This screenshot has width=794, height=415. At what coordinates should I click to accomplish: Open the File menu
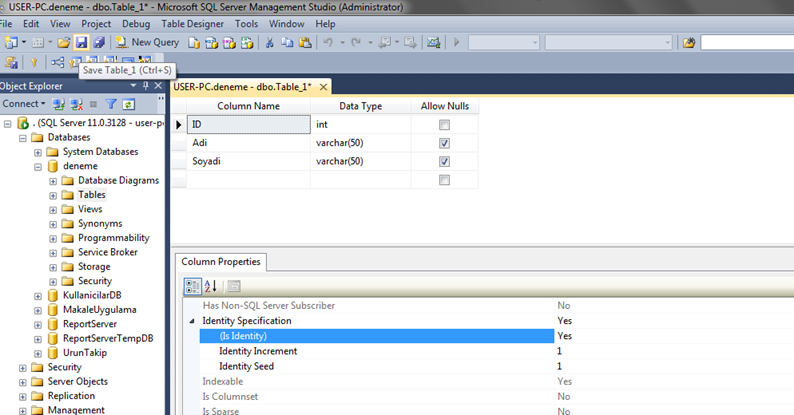(x=6, y=24)
